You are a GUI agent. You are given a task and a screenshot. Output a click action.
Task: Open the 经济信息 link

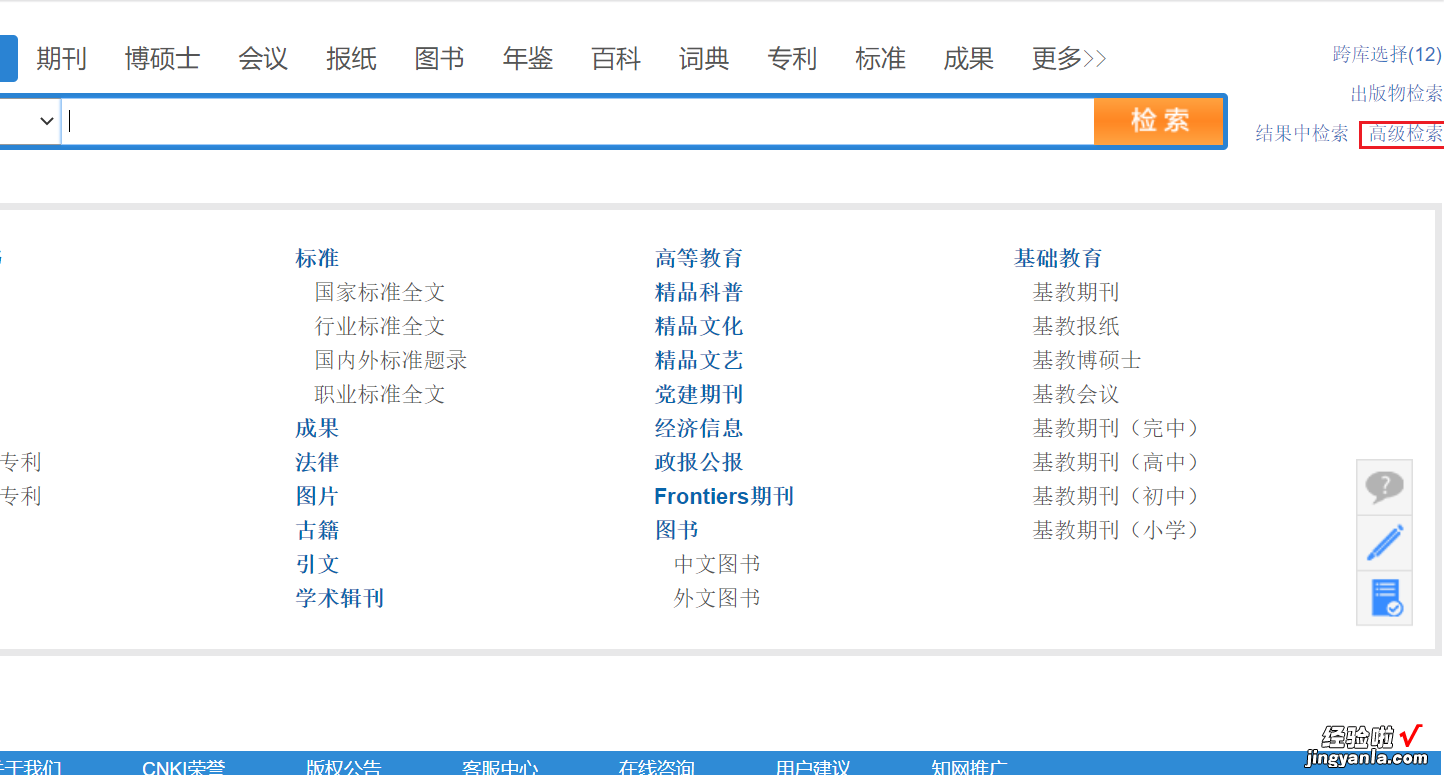(x=699, y=428)
